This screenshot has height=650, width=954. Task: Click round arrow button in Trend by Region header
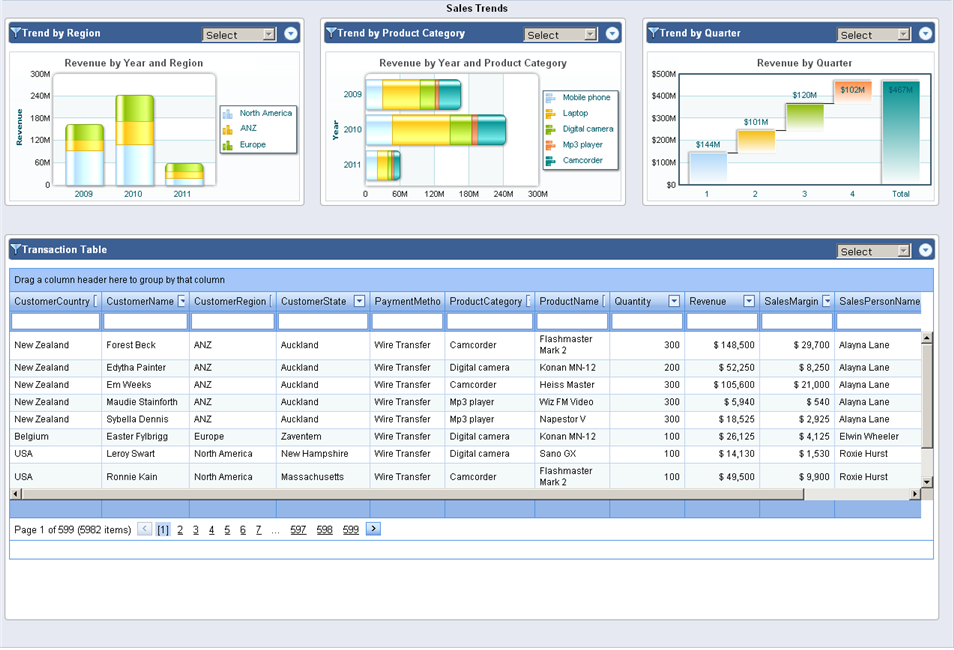click(291, 34)
